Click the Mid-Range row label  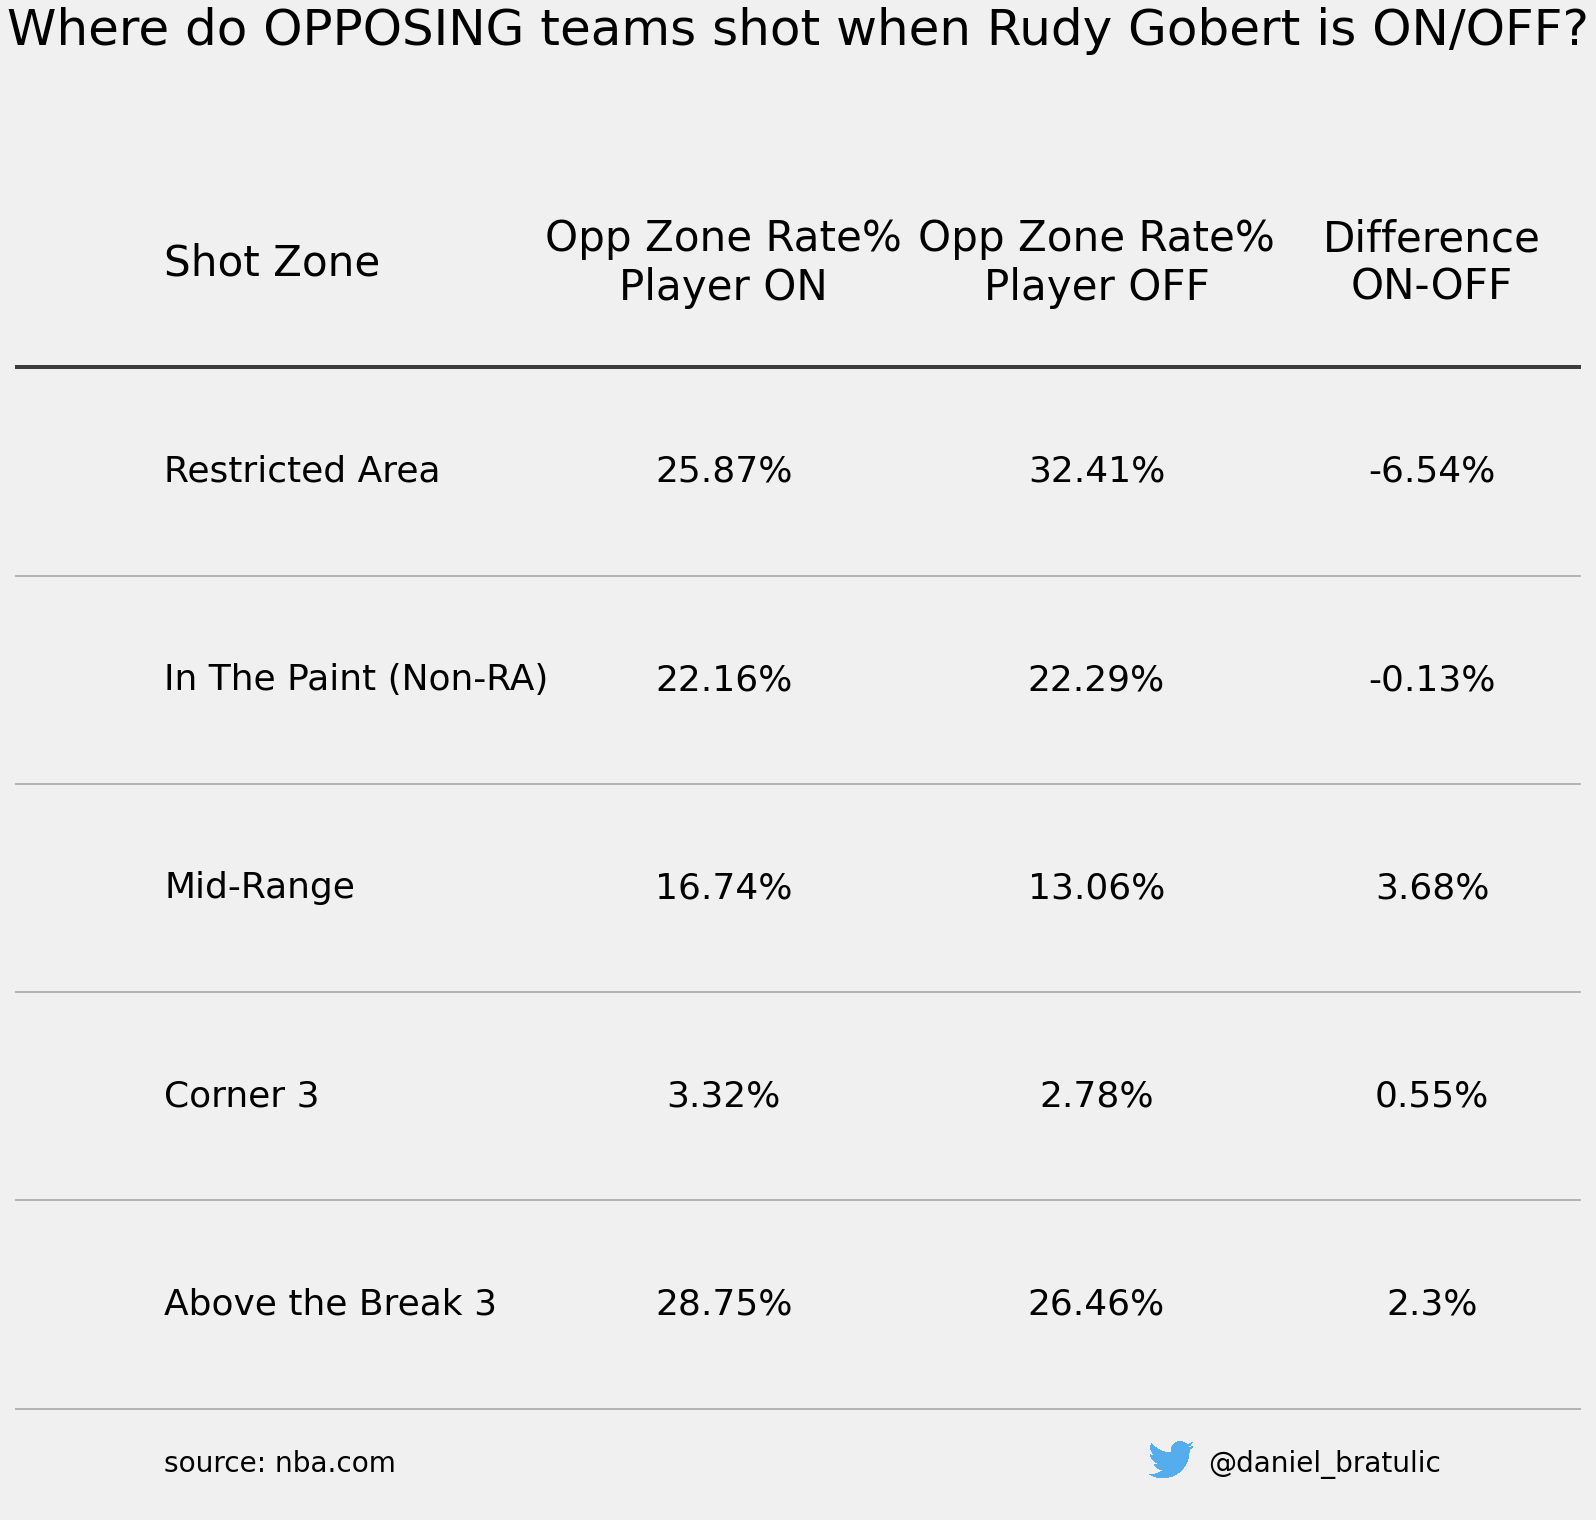[x=259, y=886]
